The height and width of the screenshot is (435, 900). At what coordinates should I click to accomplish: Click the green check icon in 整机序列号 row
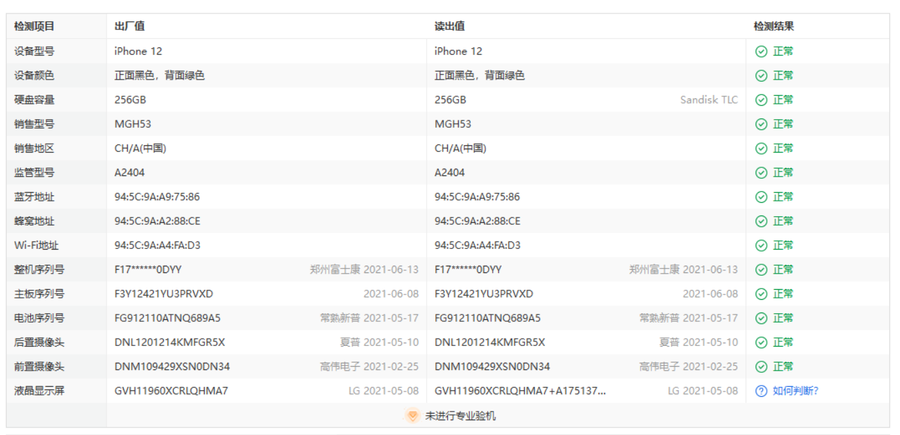point(761,270)
